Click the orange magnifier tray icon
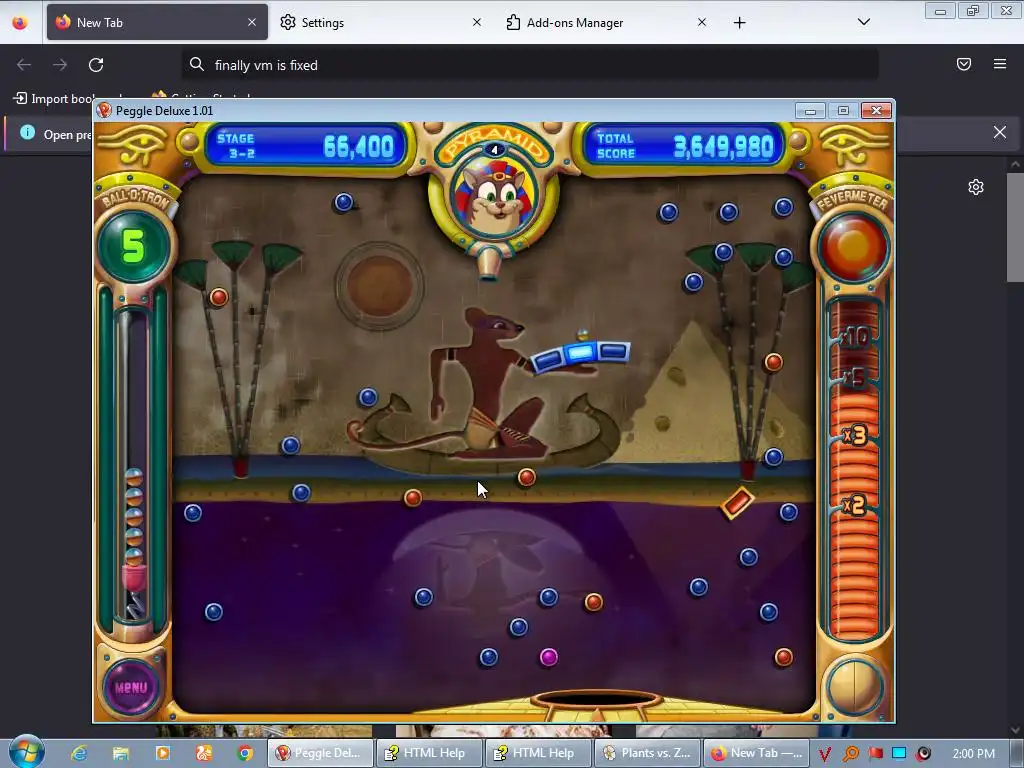The image size is (1024, 768). click(850, 754)
